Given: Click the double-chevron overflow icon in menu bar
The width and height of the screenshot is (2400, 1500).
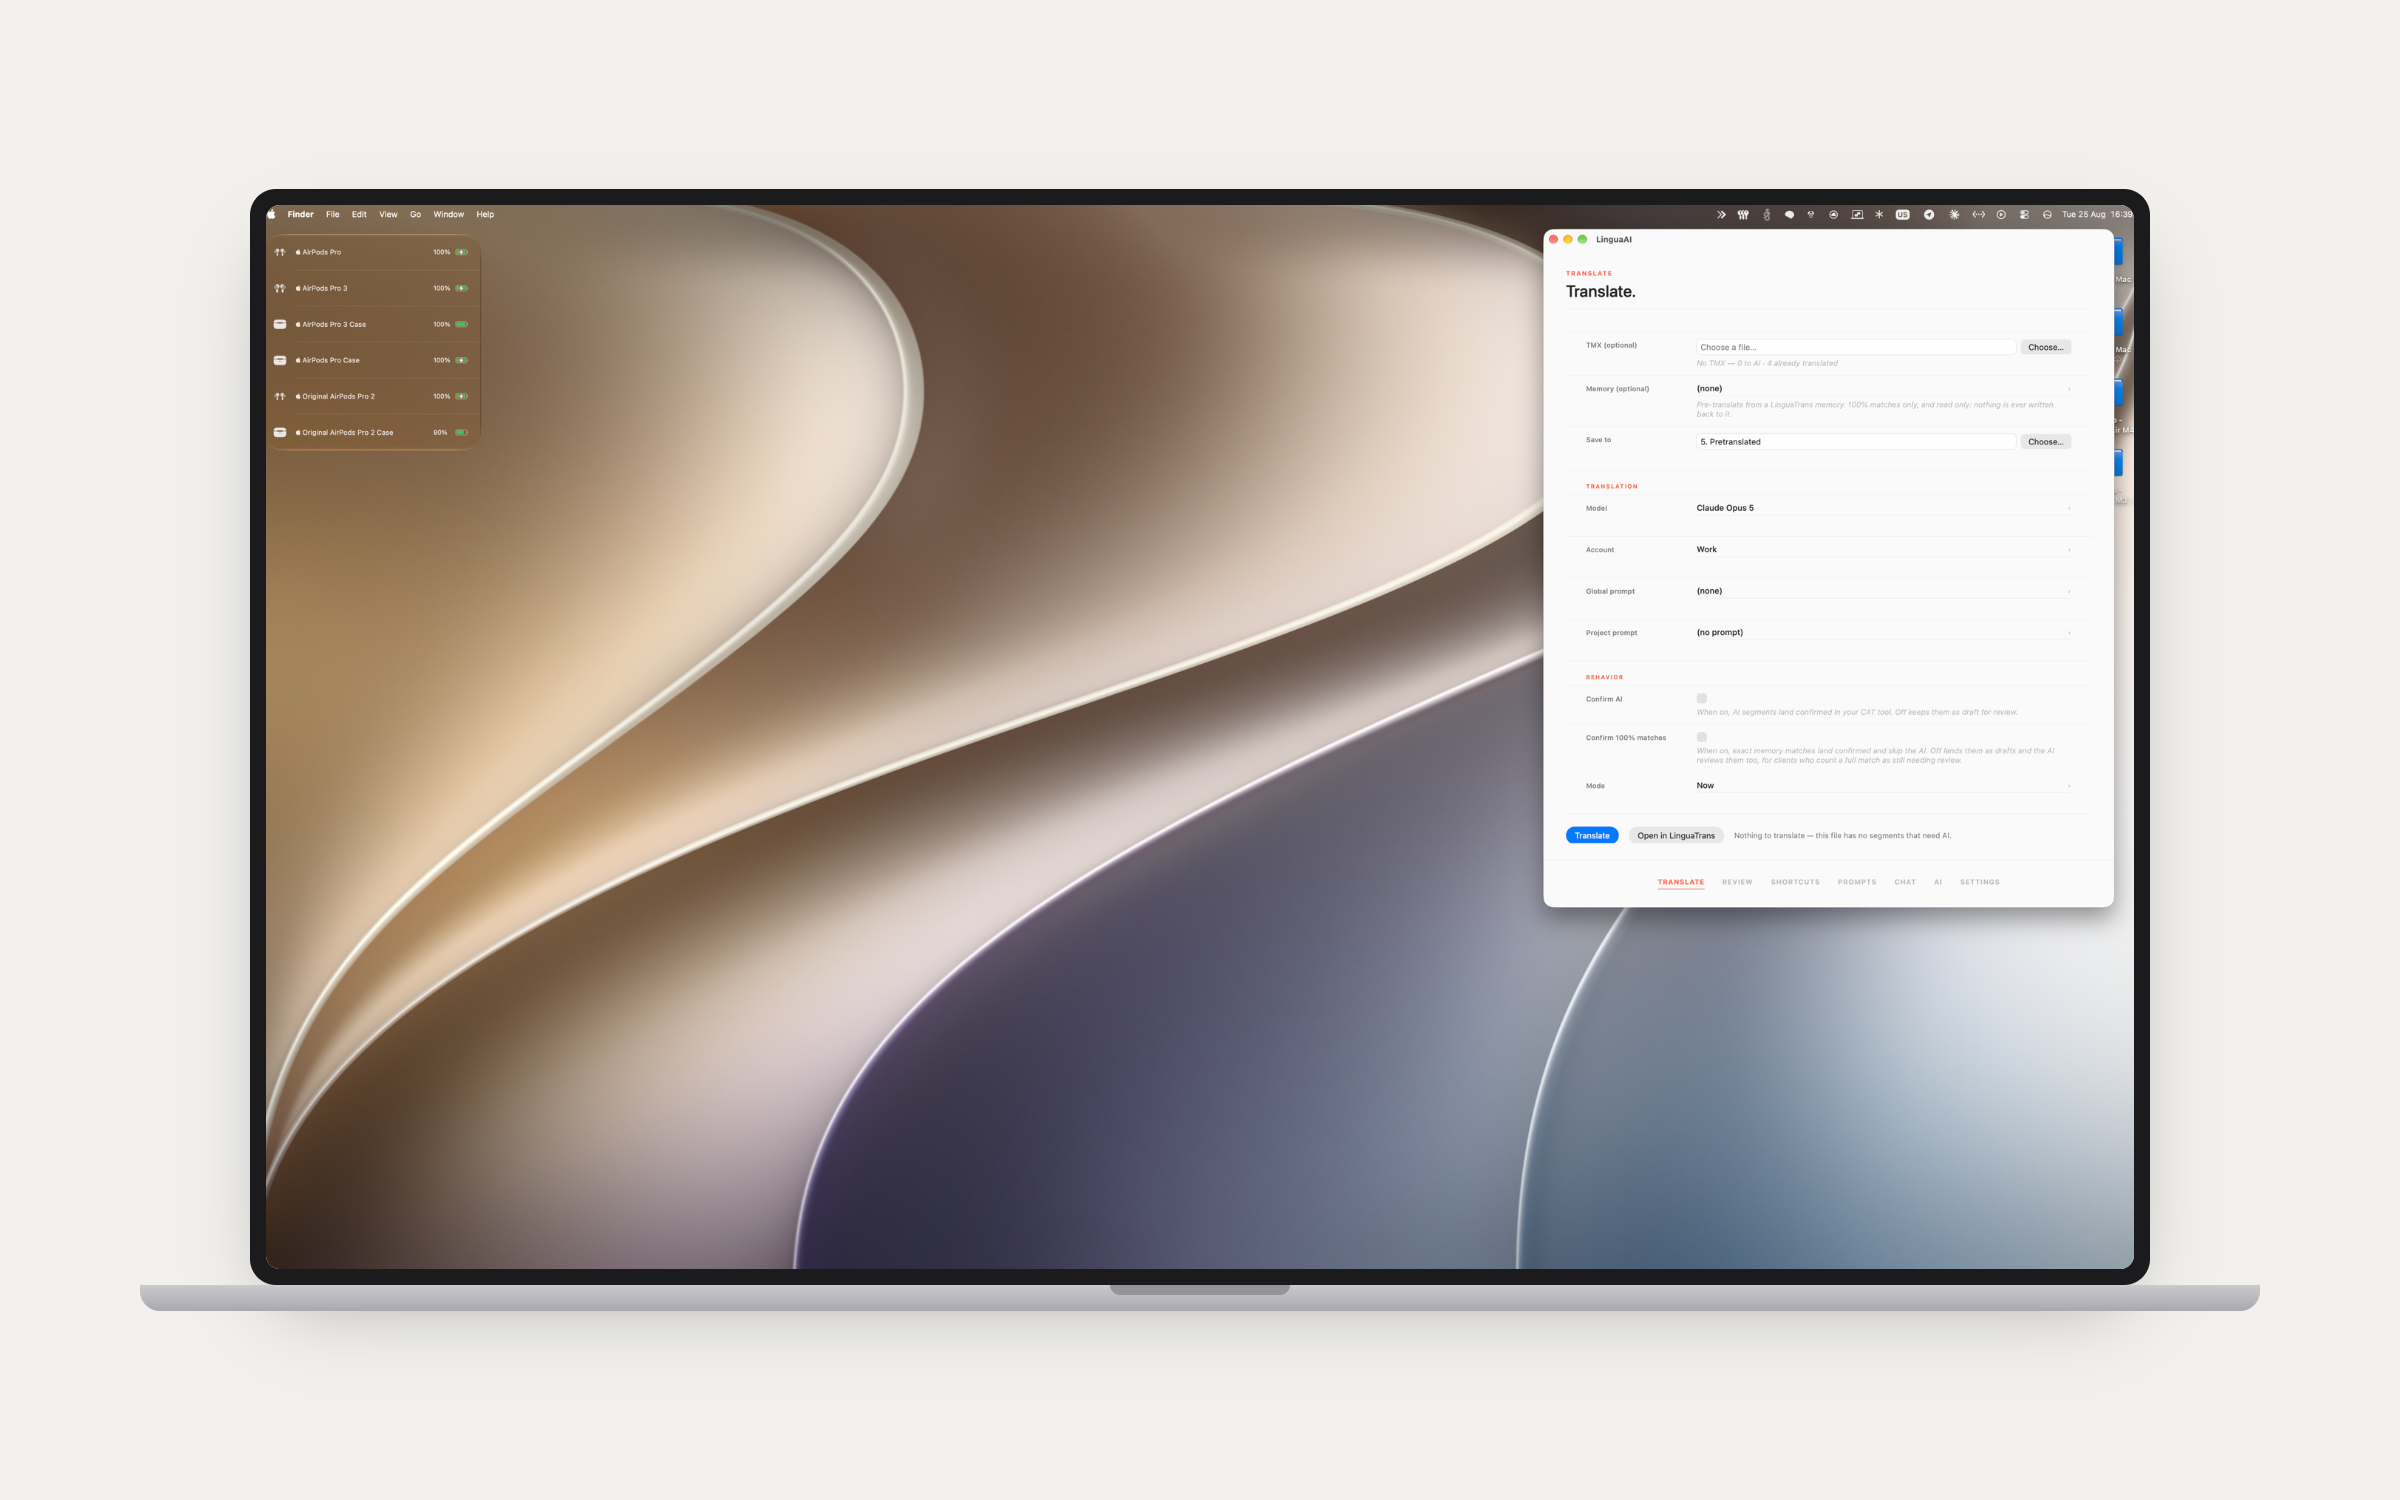Looking at the screenshot, I should pyautogui.click(x=1721, y=214).
